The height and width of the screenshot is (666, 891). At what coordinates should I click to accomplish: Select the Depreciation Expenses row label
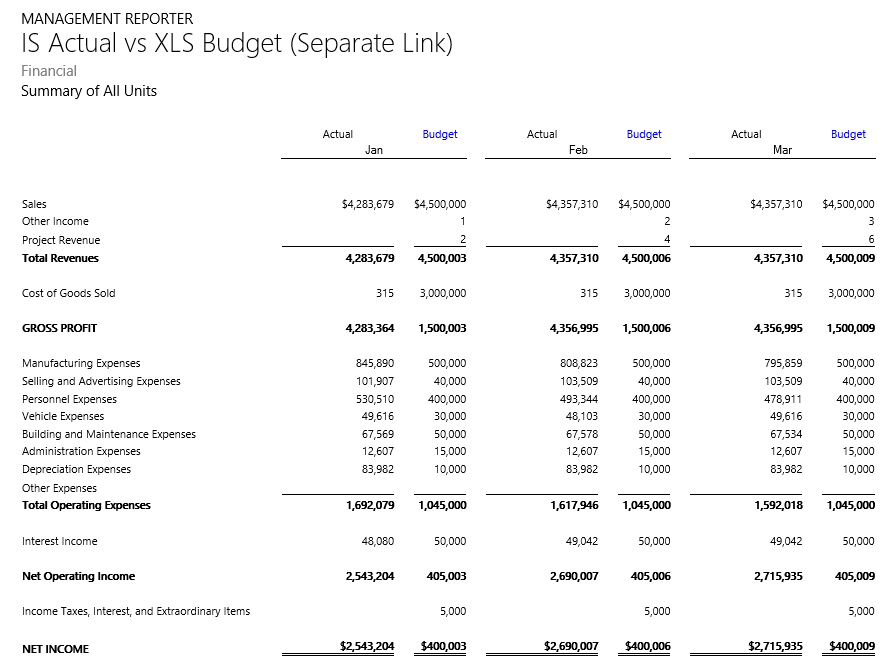pyautogui.click(x=76, y=469)
